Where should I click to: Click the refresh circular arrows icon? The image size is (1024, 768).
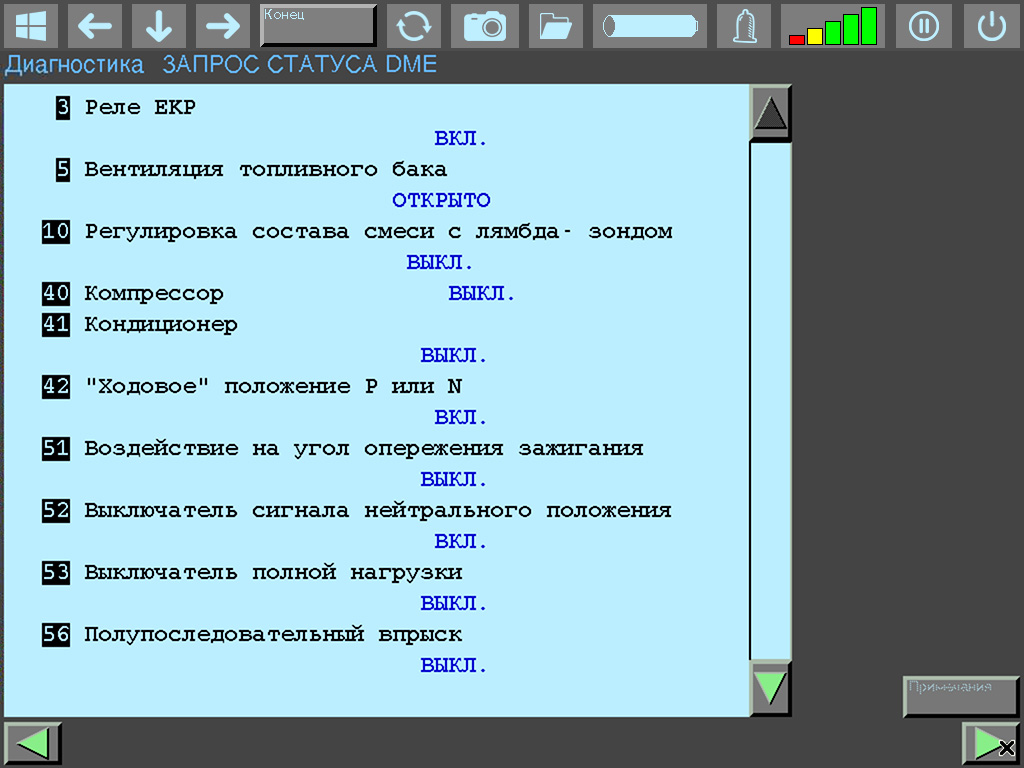coord(414,26)
